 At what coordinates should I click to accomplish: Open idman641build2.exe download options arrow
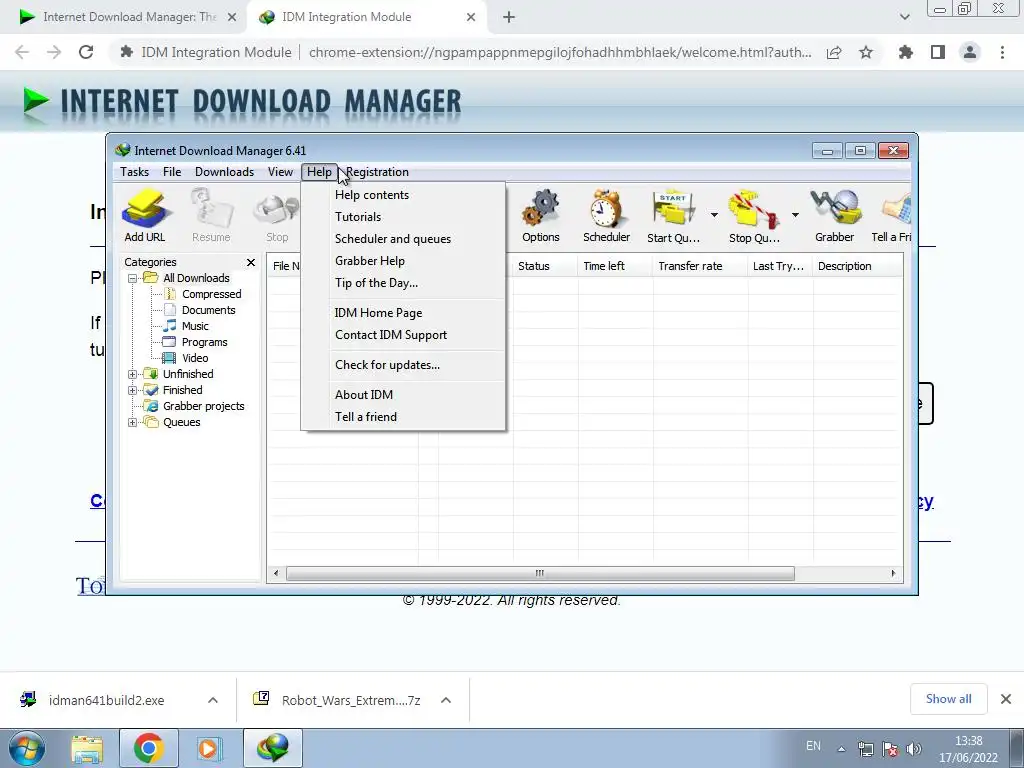213,700
